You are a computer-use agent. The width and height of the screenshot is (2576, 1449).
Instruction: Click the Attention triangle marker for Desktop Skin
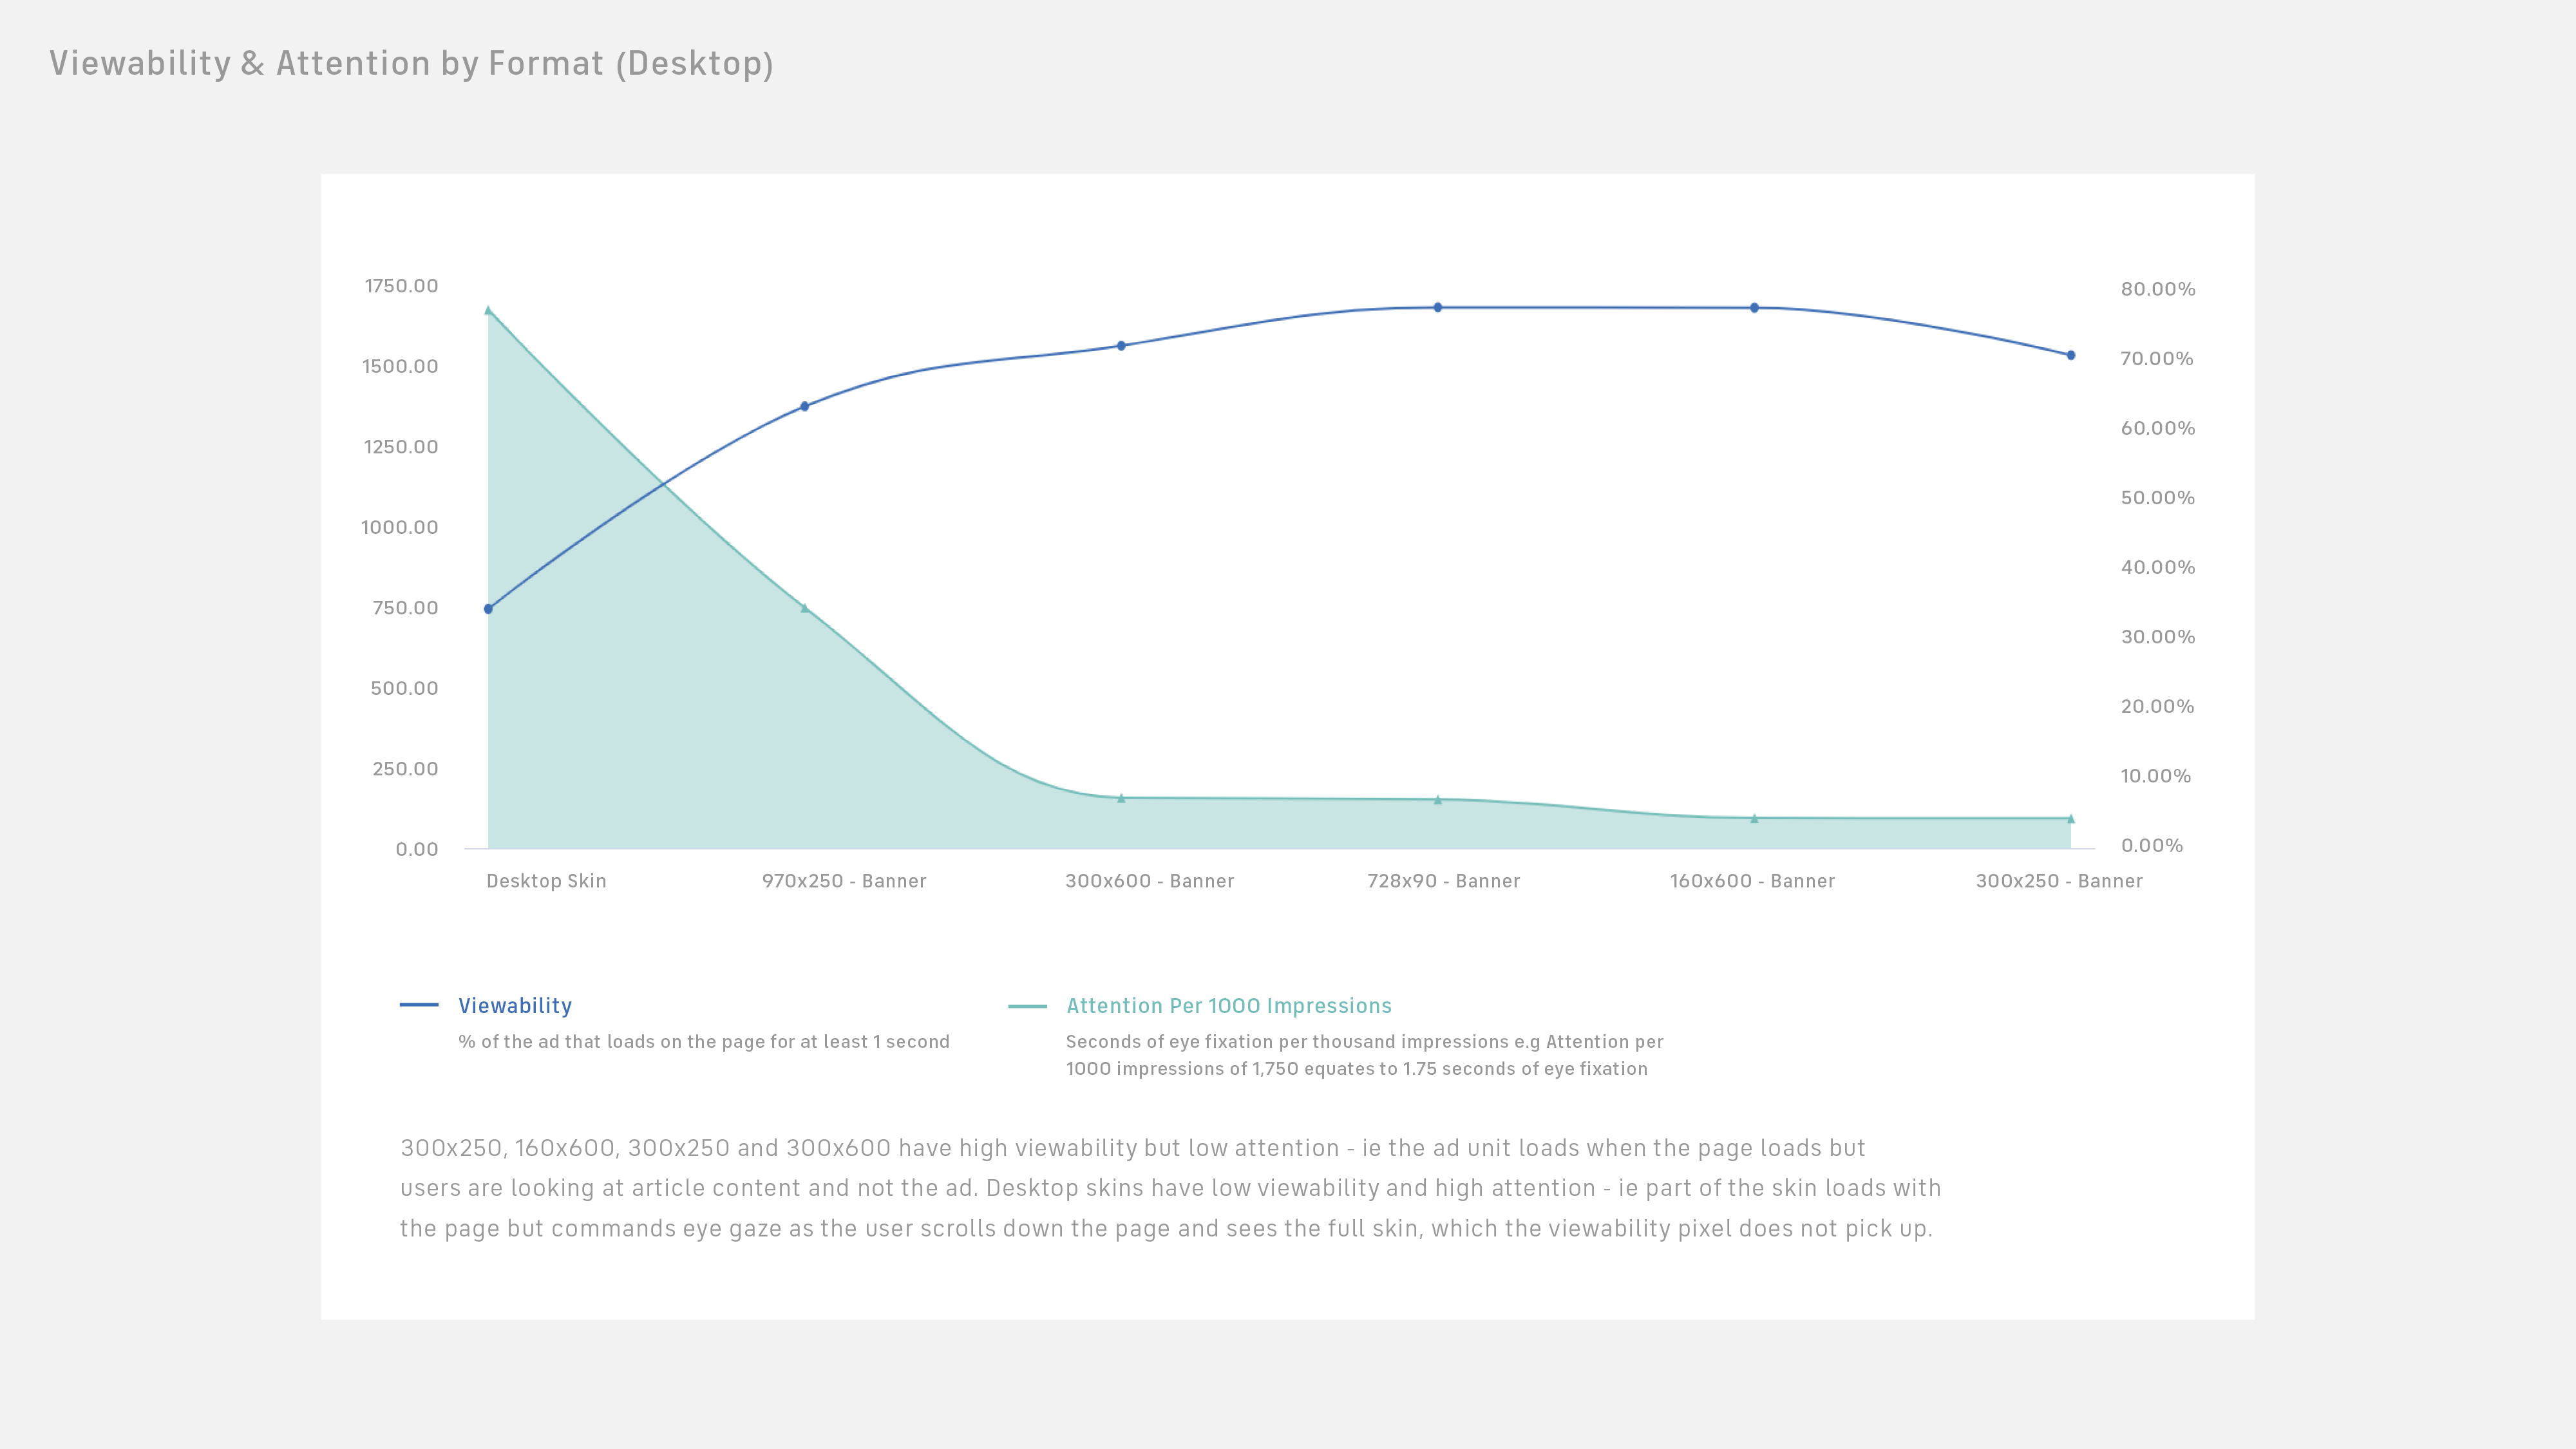pos(488,311)
